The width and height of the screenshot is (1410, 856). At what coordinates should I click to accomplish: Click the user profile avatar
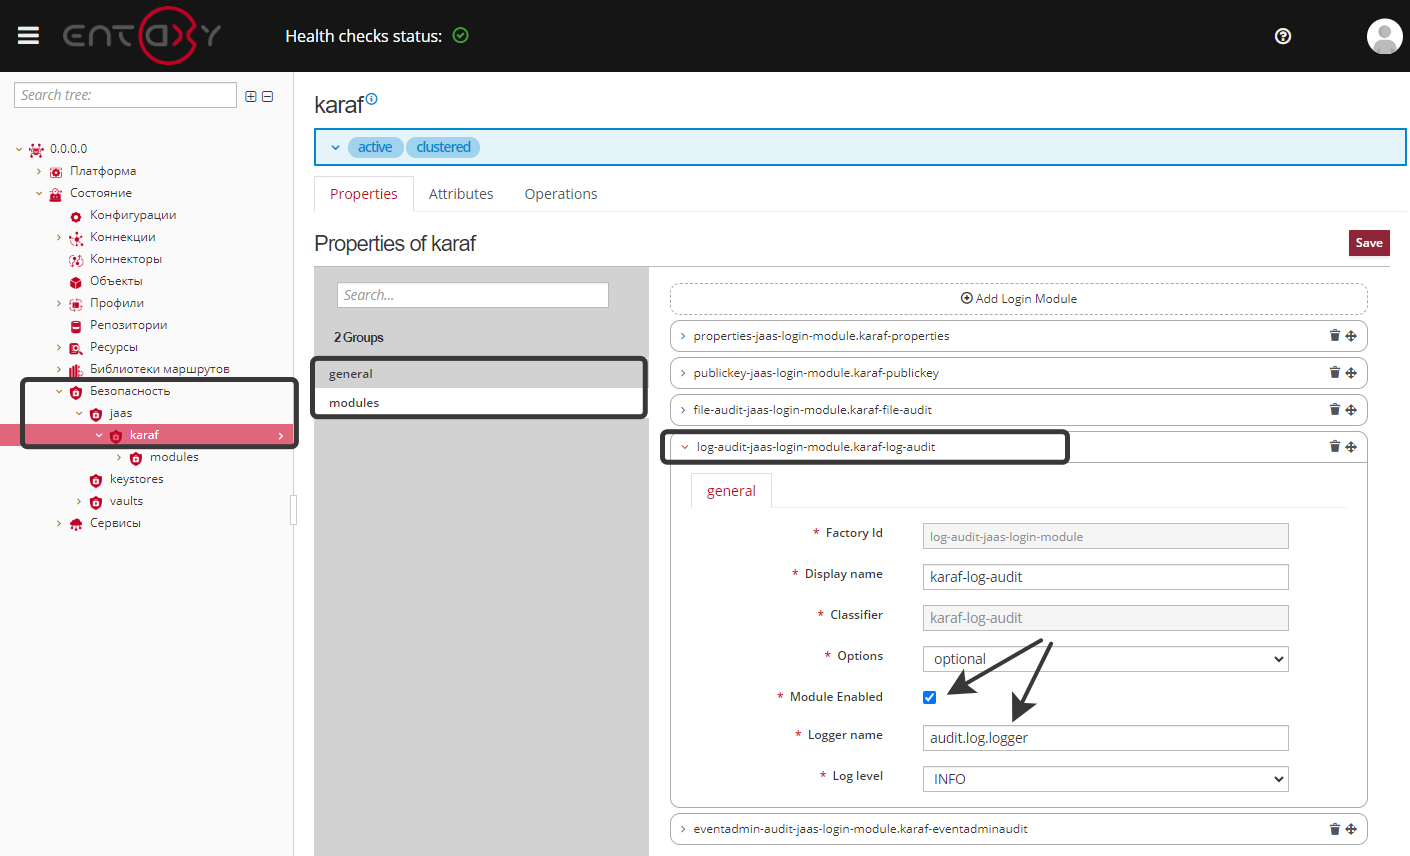[x=1384, y=37]
